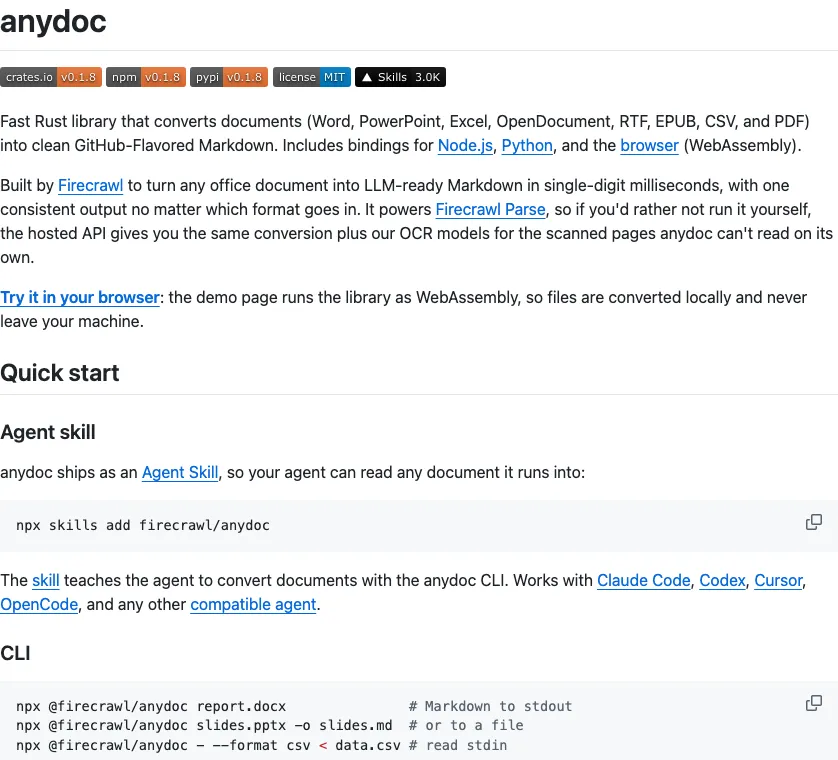Open the crates.io v0.1.8 badge
The image size is (838, 760).
click(51, 77)
